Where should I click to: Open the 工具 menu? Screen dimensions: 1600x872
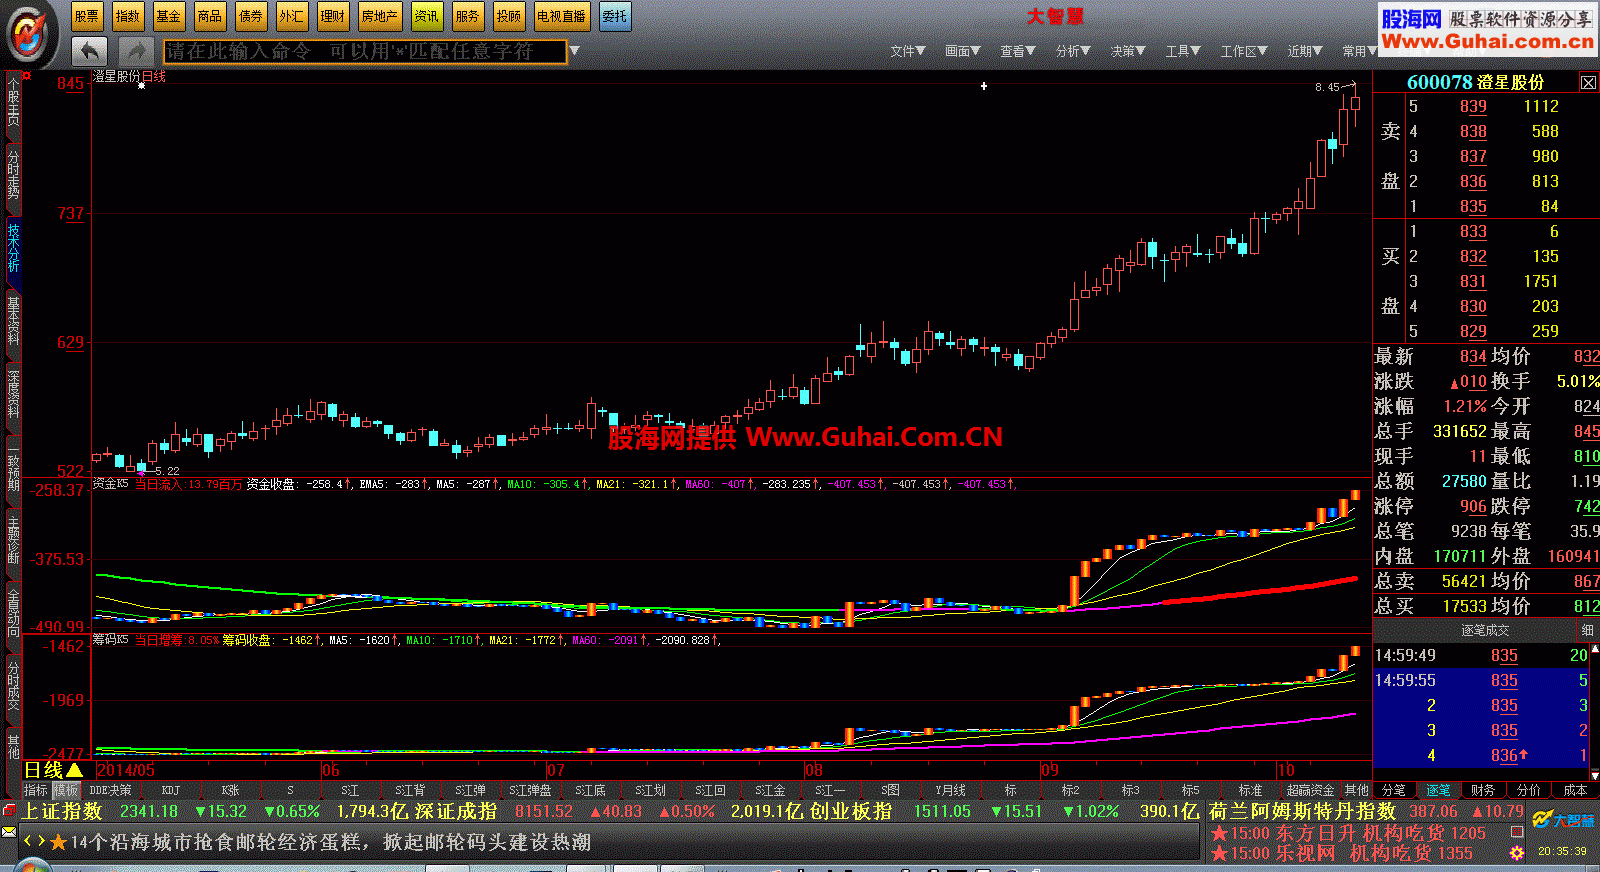[1183, 51]
